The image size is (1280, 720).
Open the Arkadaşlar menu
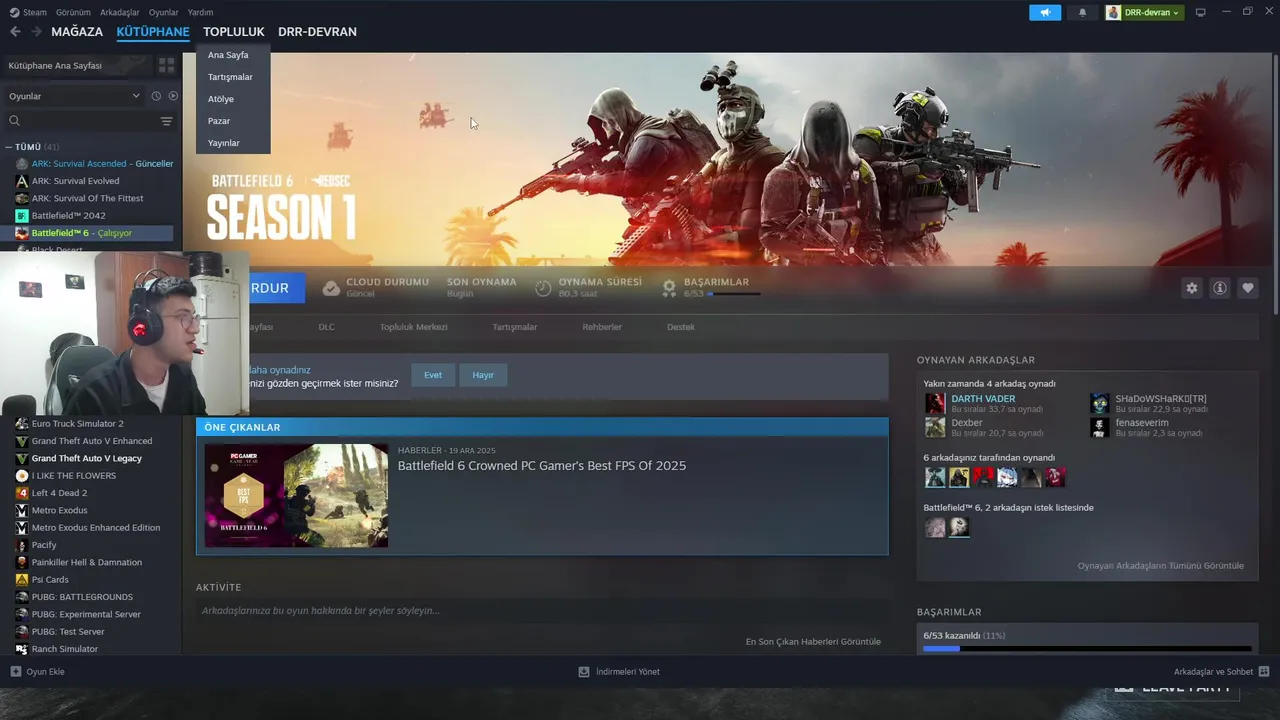point(120,12)
